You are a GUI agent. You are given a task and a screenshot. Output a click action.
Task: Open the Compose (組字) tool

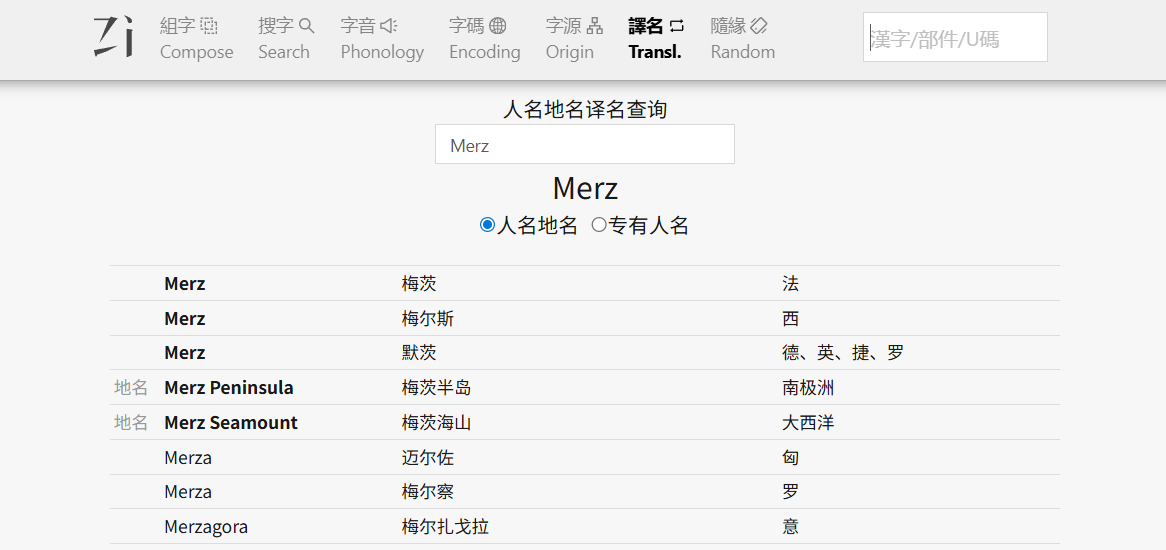[x=196, y=39]
